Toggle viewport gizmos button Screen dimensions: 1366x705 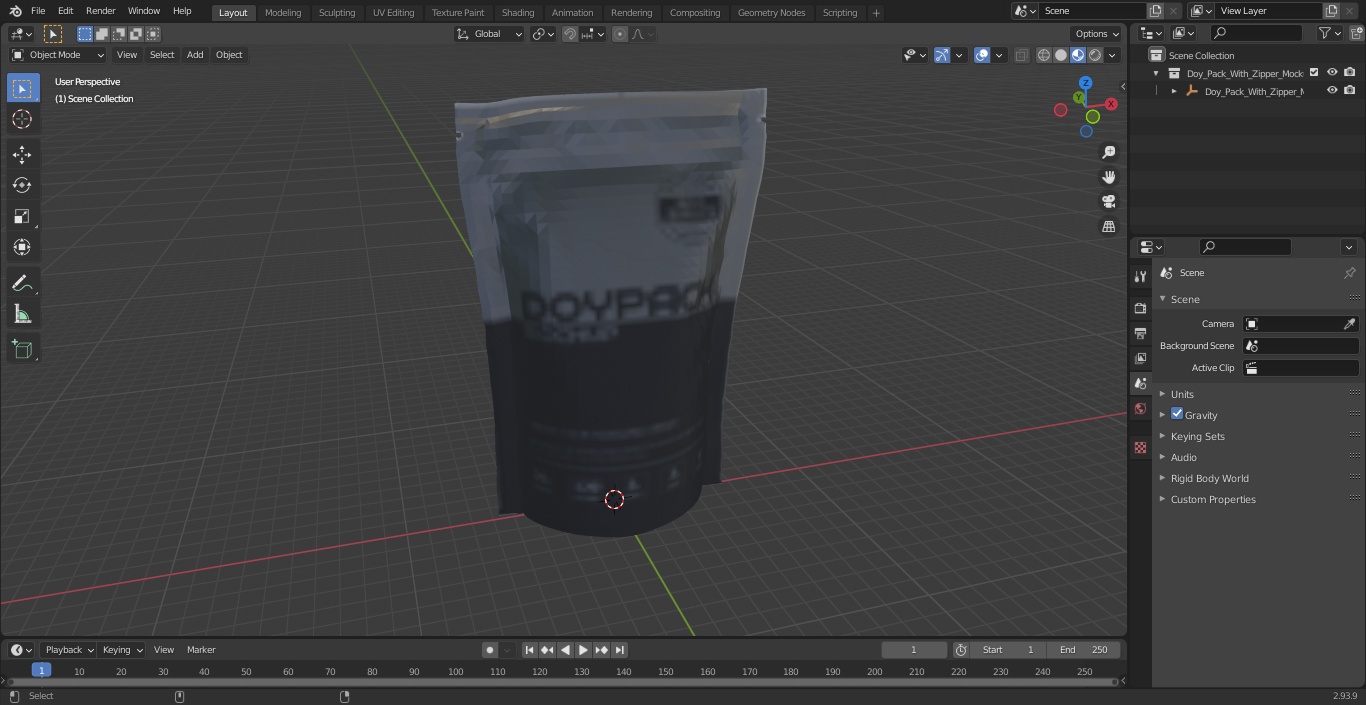coord(942,55)
